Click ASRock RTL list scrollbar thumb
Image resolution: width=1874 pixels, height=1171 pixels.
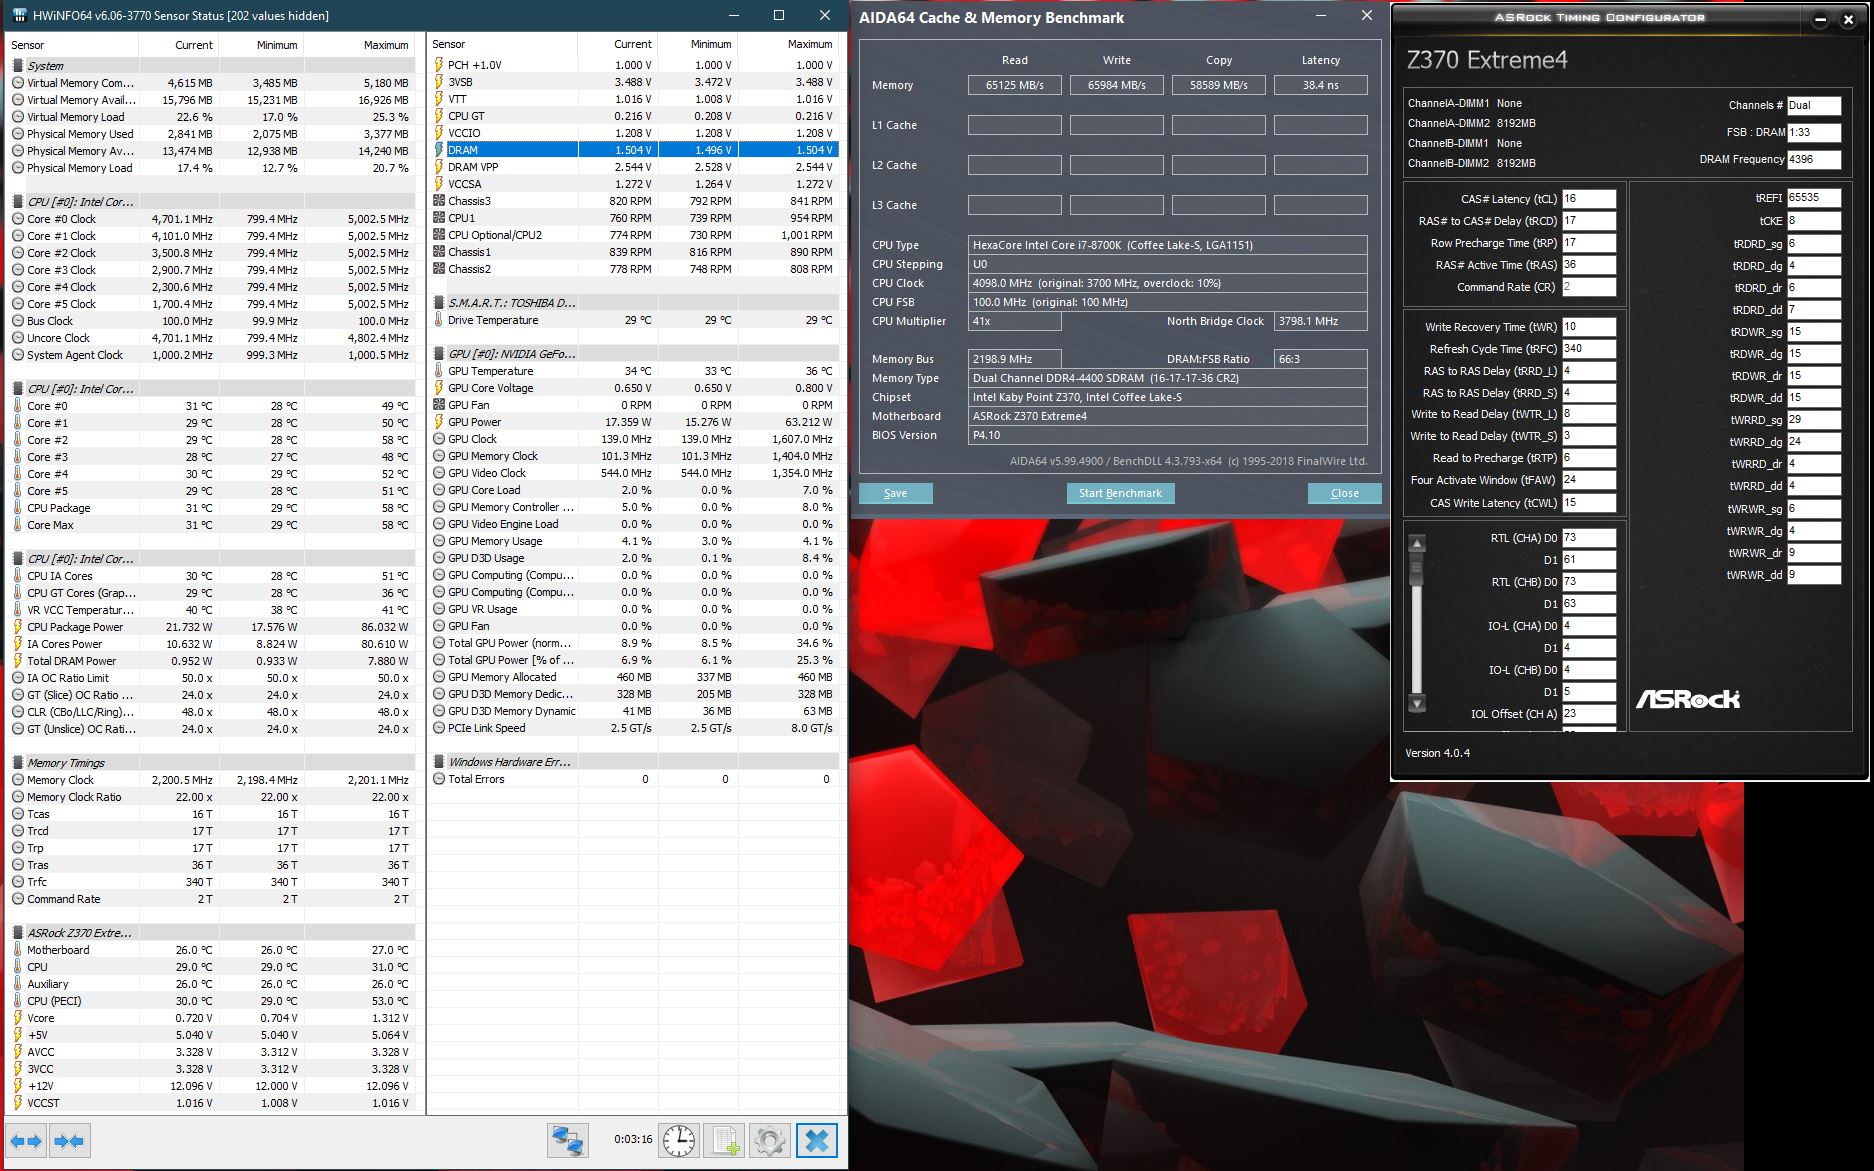[x=1416, y=569]
